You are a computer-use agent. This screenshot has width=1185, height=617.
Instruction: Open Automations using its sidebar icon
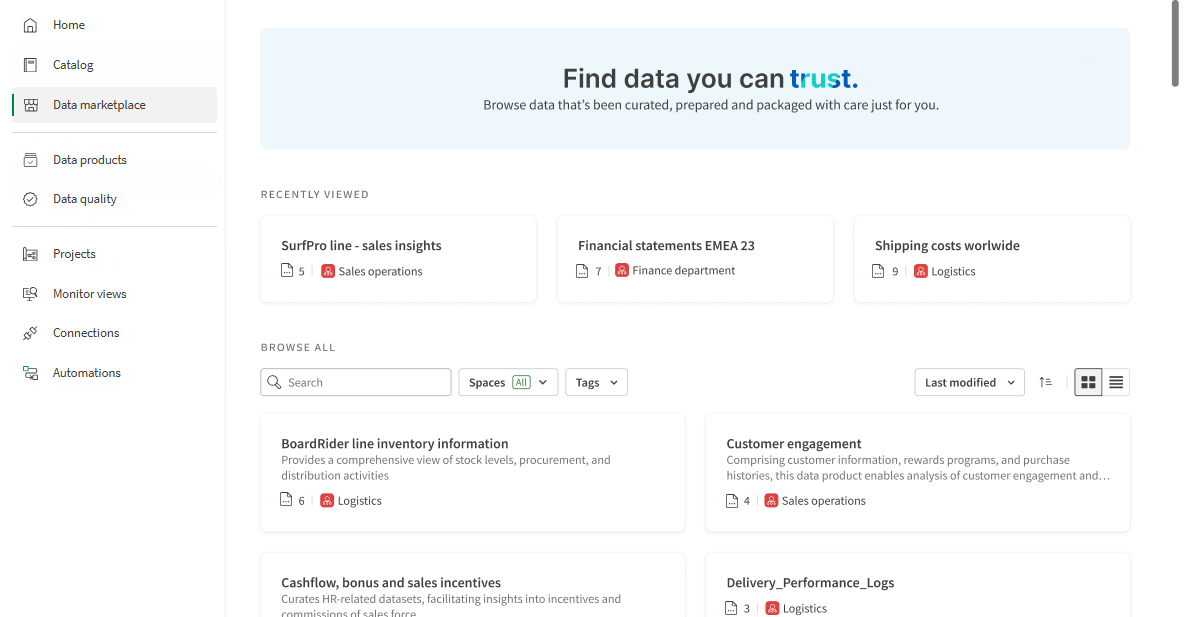click(29, 372)
